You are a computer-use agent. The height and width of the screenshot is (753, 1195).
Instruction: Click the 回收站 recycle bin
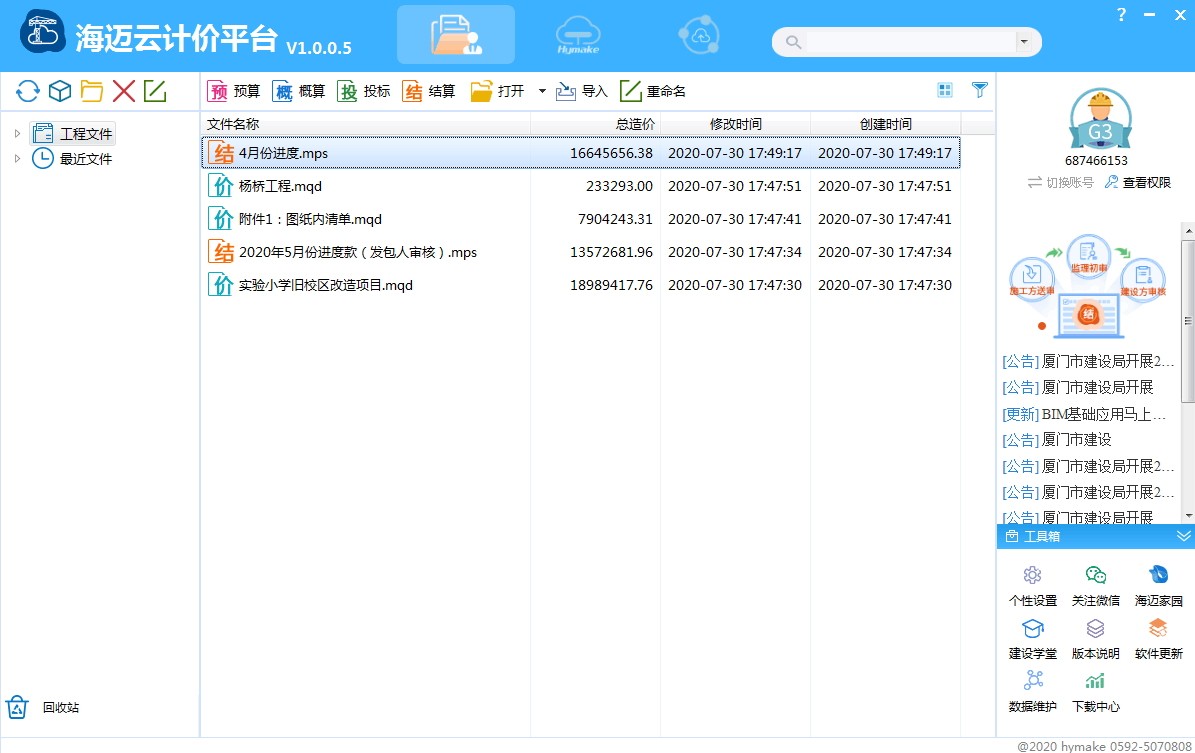(43, 707)
